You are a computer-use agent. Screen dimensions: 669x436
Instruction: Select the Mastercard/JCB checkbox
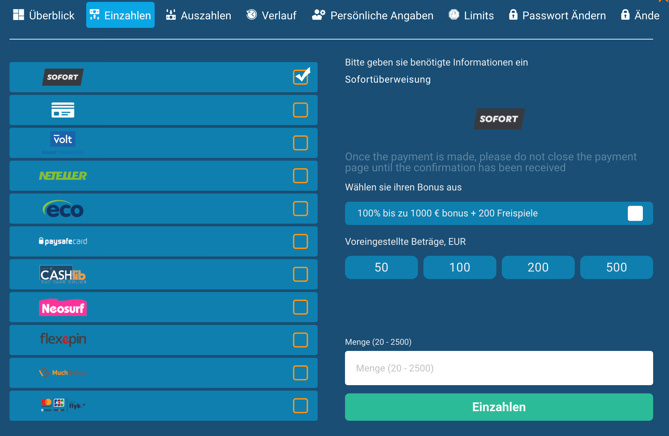(300, 406)
